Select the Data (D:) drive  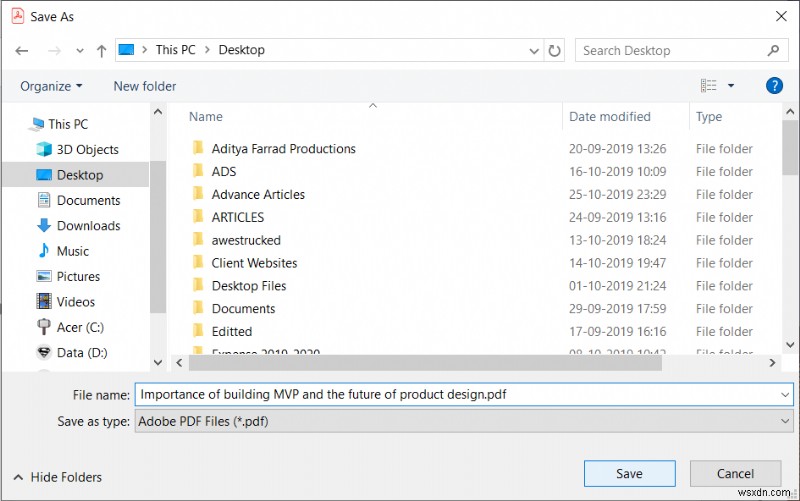coord(72,353)
